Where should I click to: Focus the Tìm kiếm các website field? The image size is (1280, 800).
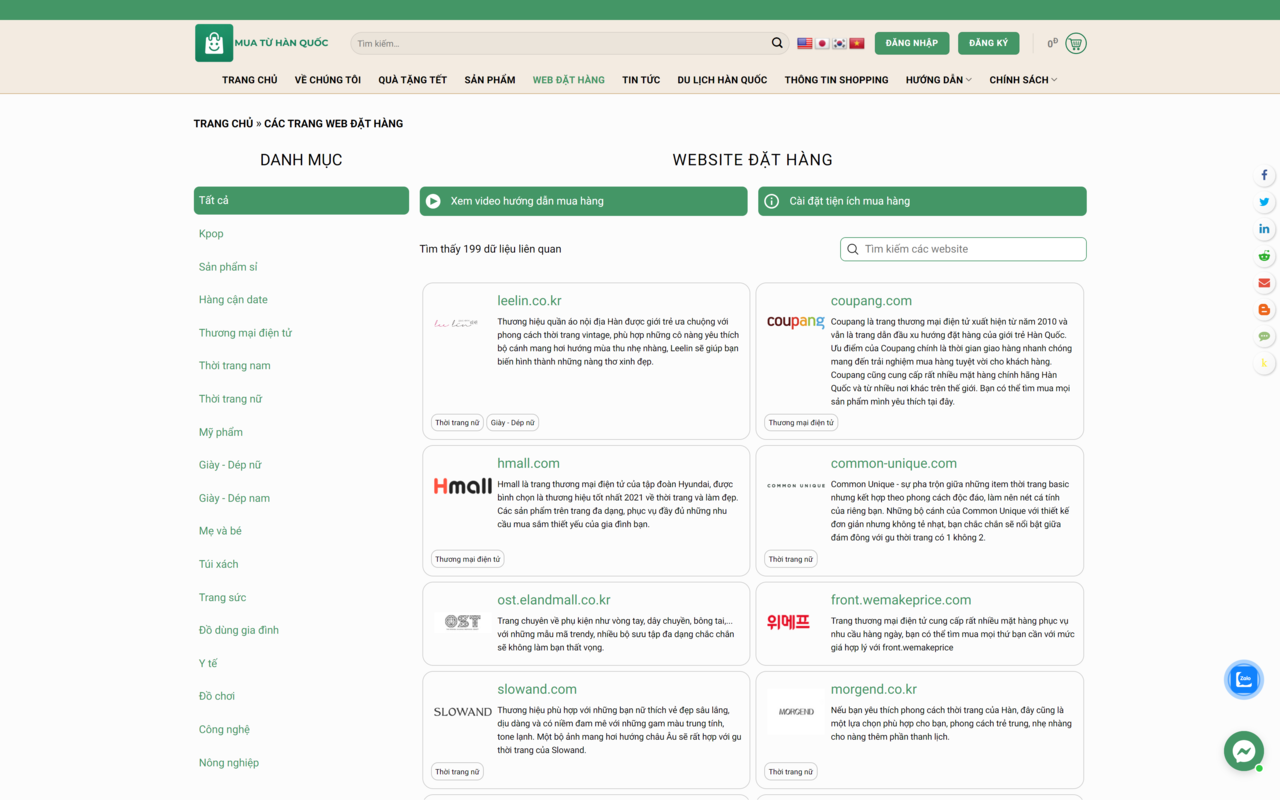coord(963,249)
